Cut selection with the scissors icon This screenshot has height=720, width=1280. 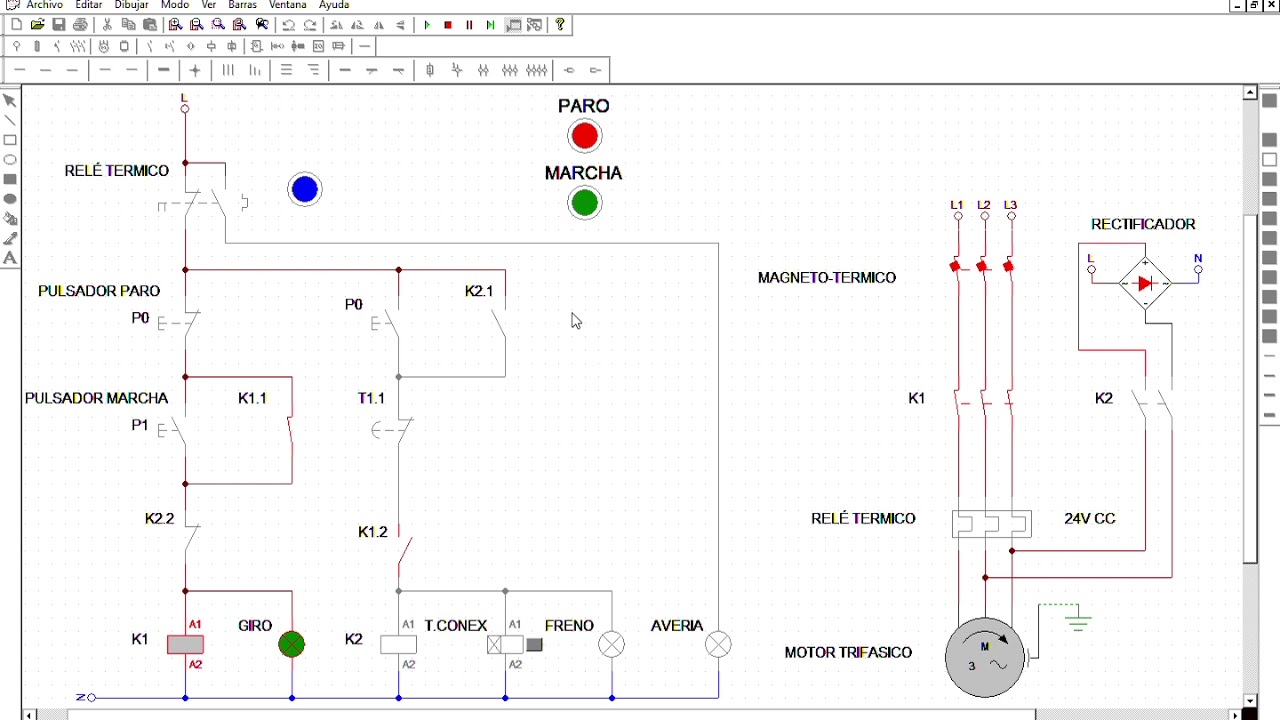(x=108, y=24)
